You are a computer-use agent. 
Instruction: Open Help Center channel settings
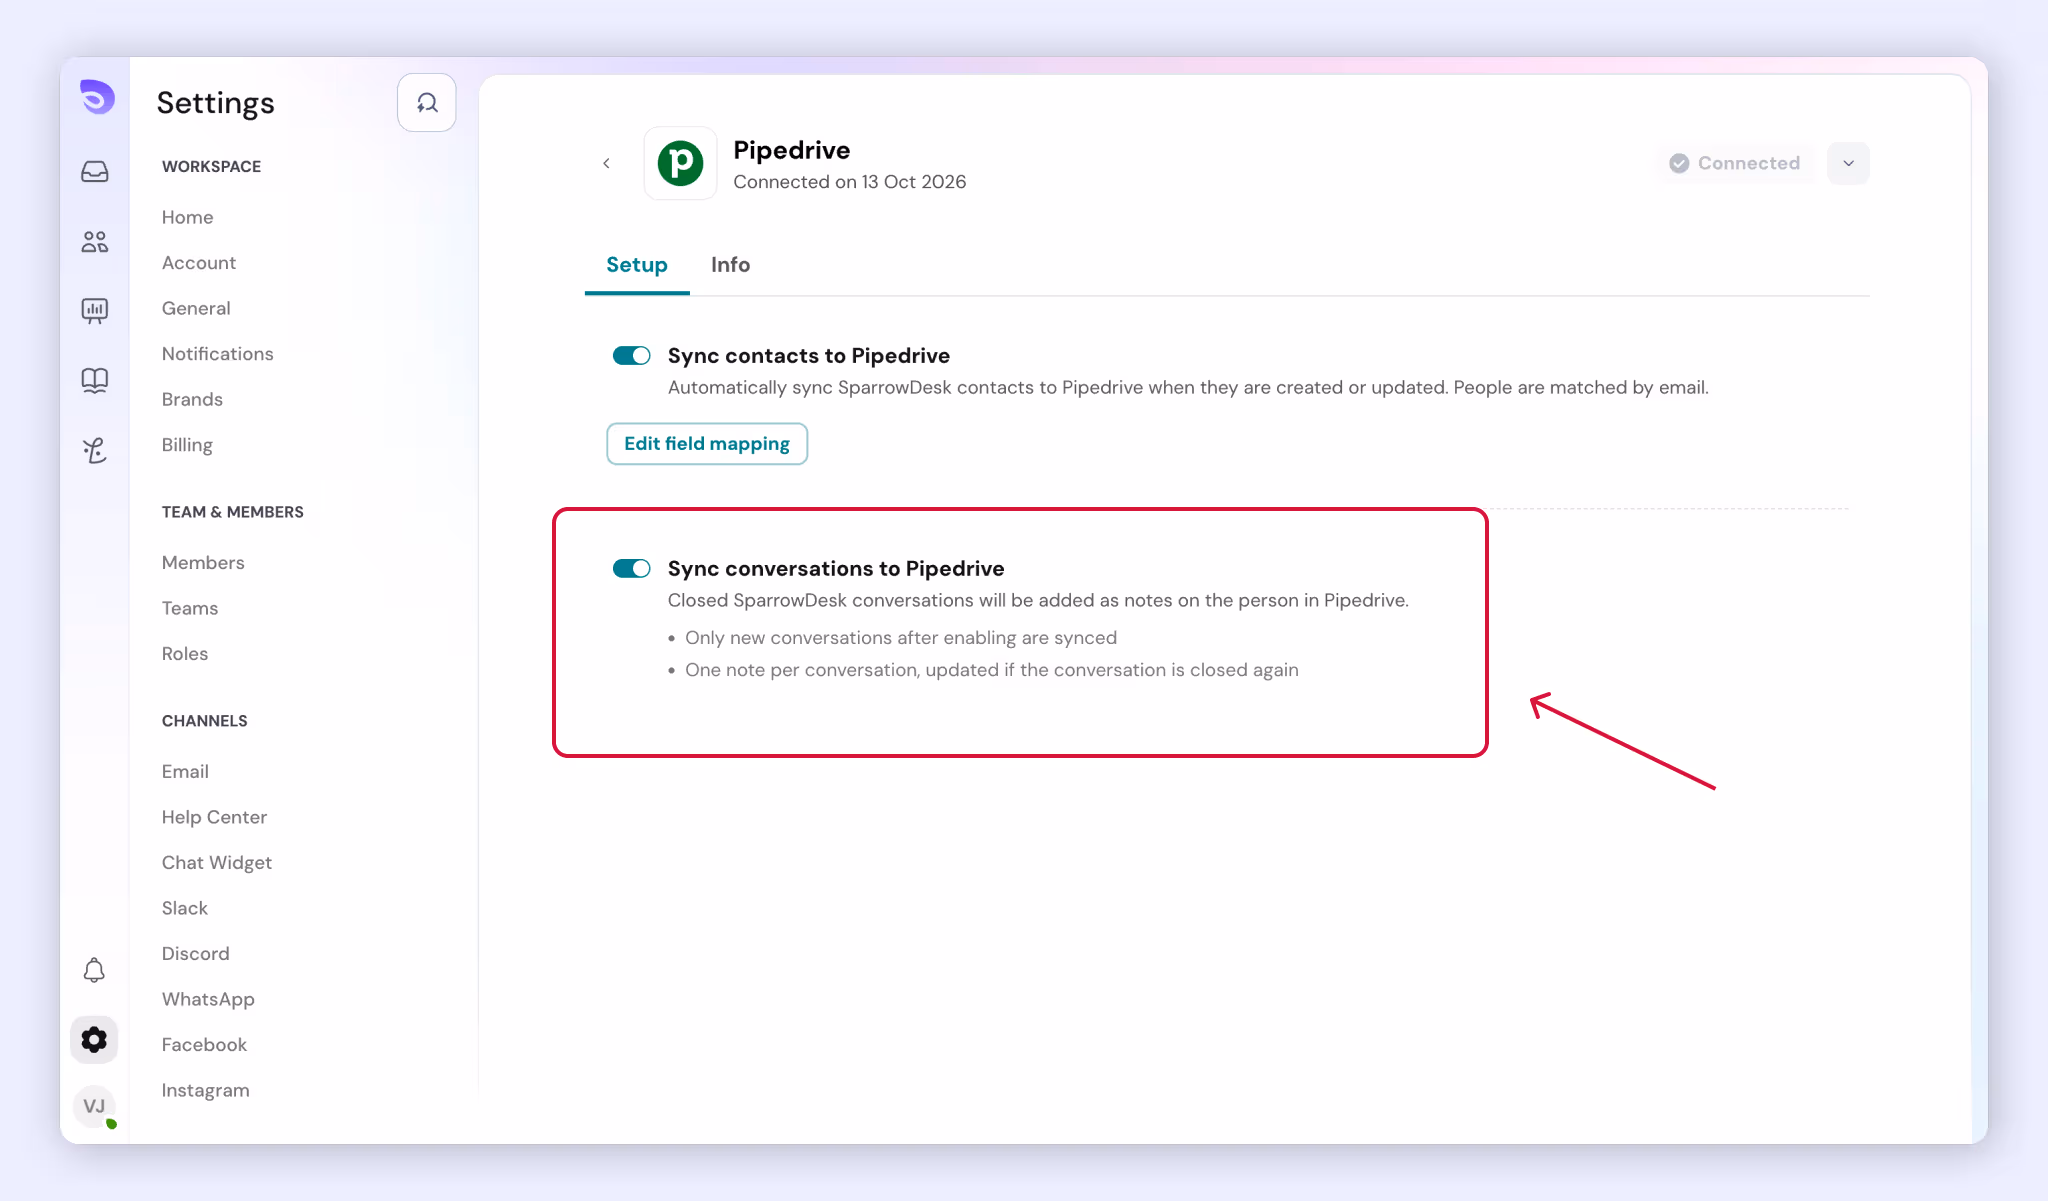pos(214,817)
